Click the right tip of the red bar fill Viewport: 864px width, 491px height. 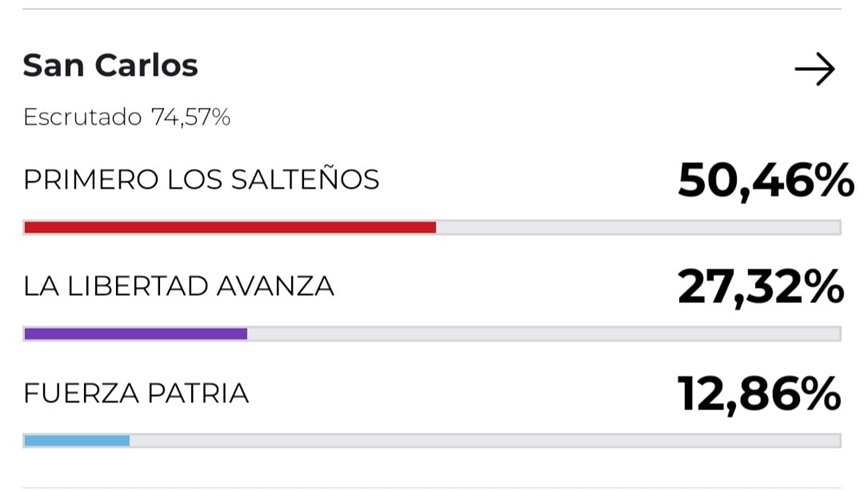pos(433,227)
